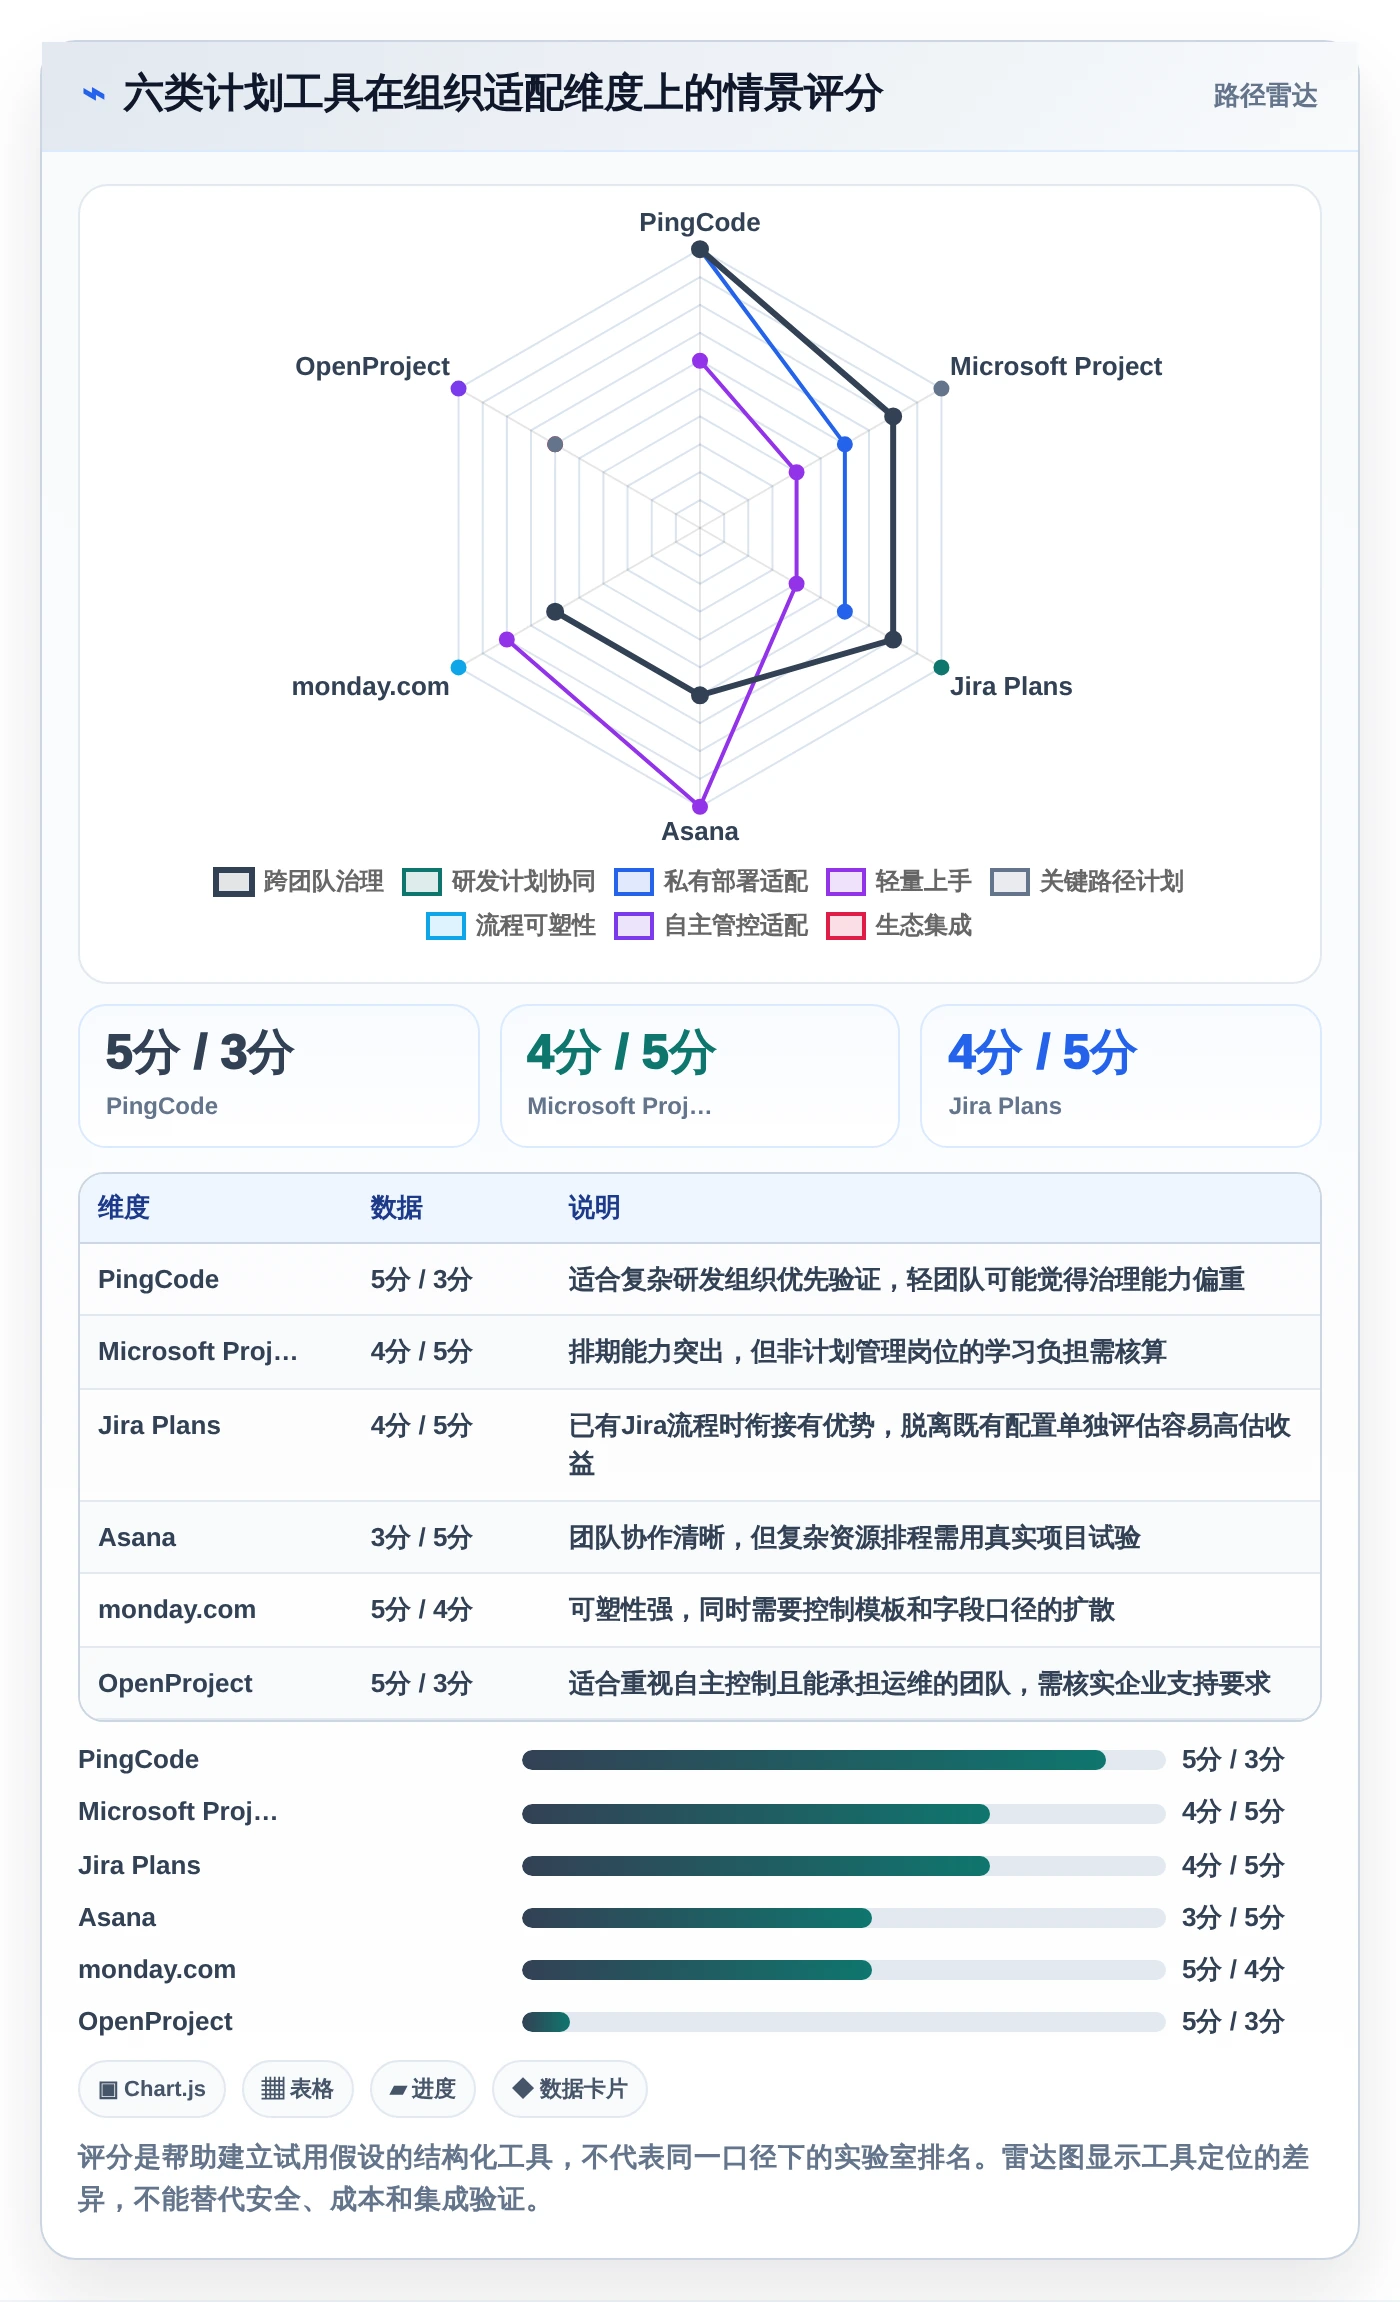Click the Jira Plans axis label on the radar
The height and width of the screenshot is (2302, 1400).
(1011, 686)
